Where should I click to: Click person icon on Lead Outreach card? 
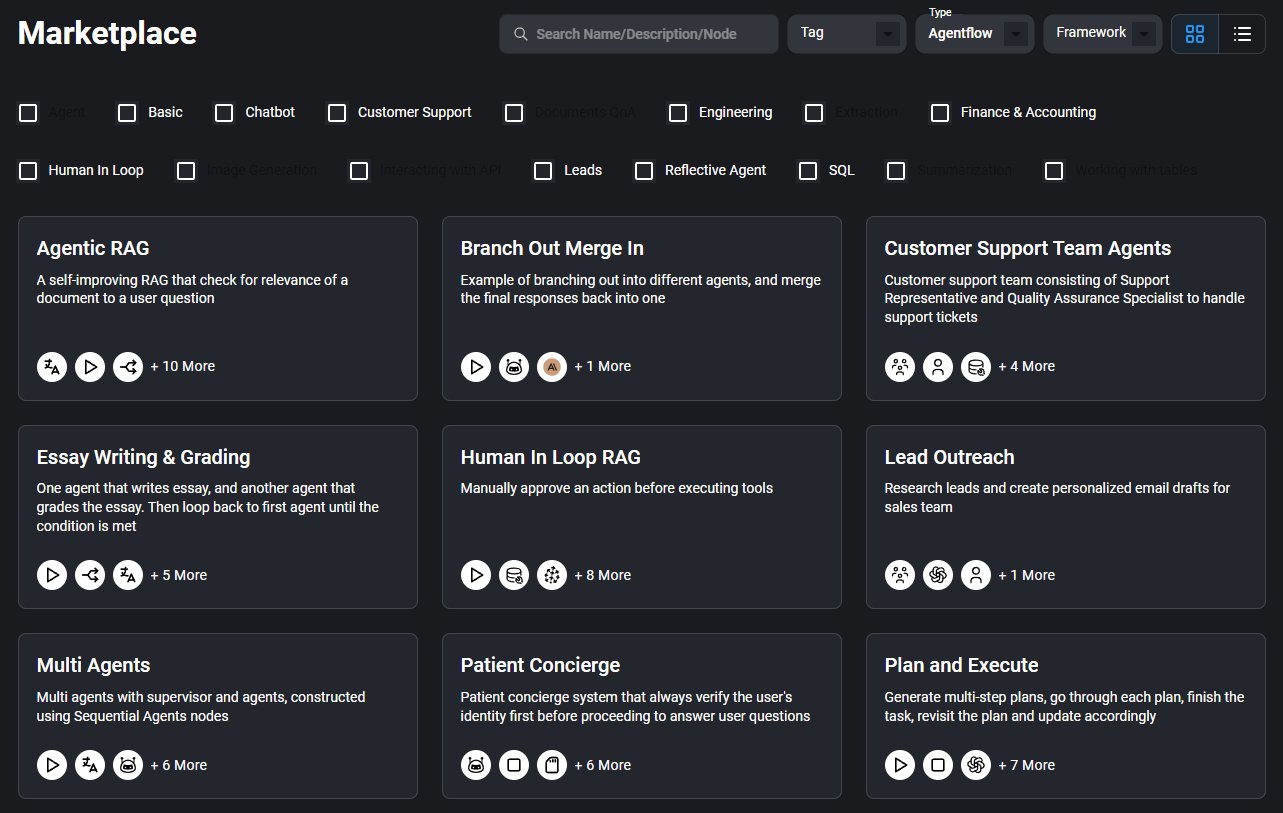(976, 575)
